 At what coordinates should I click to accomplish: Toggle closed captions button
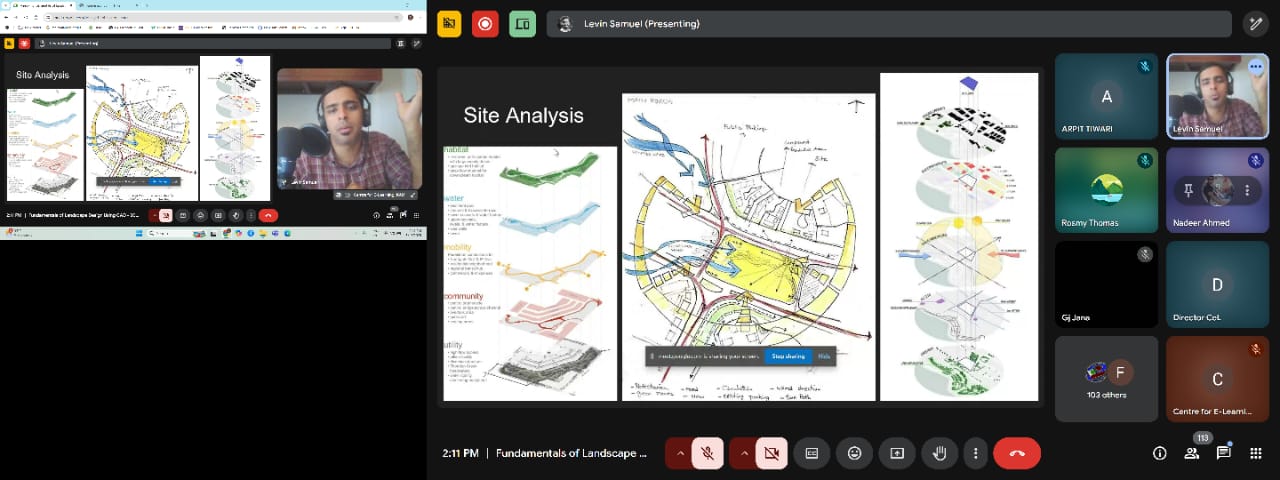(x=812, y=453)
